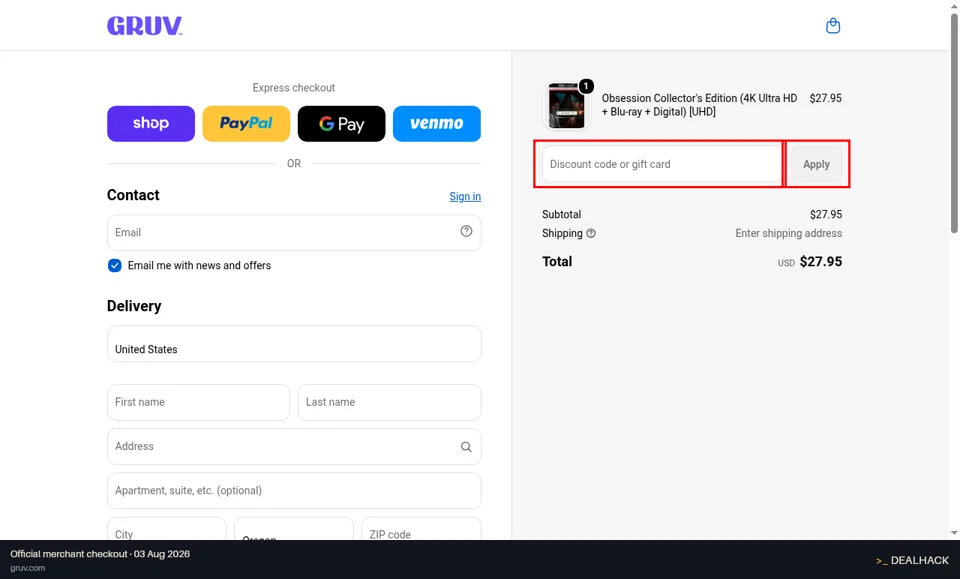Screen dimensions: 960x579
Task: Focus the Email input field
Action: pyautogui.click(x=294, y=233)
